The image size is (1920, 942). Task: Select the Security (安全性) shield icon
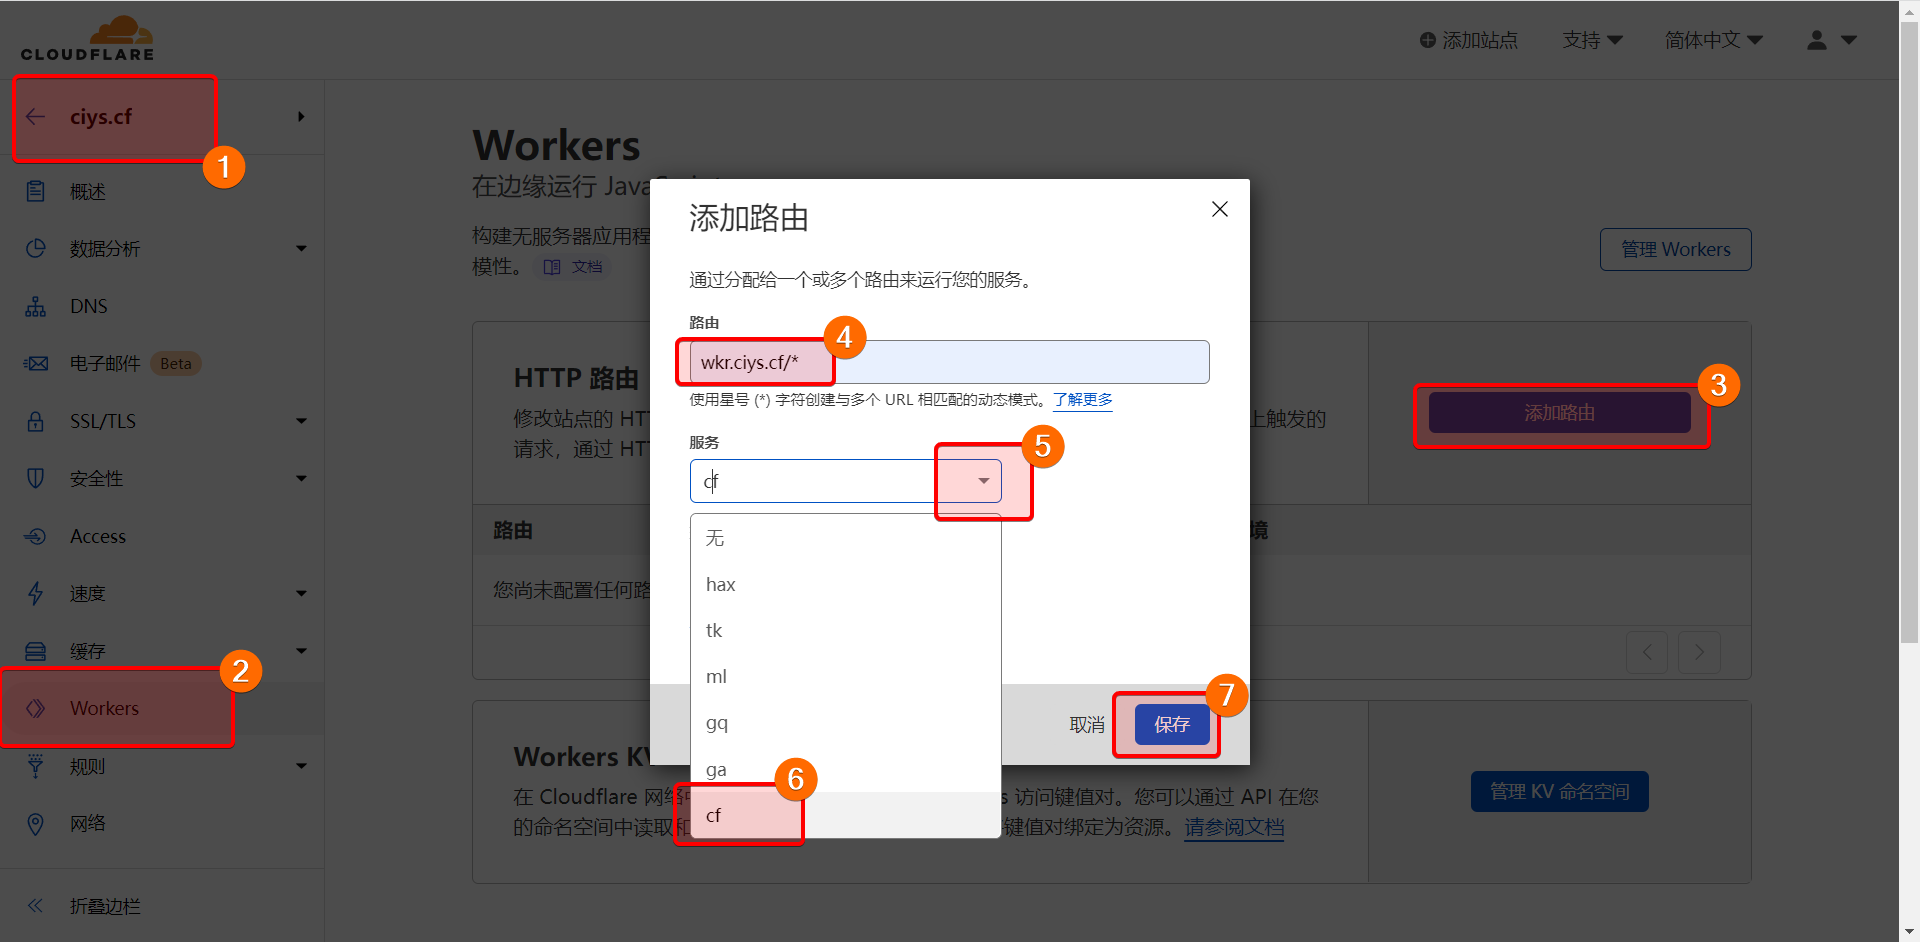pyautogui.click(x=36, y=478)
